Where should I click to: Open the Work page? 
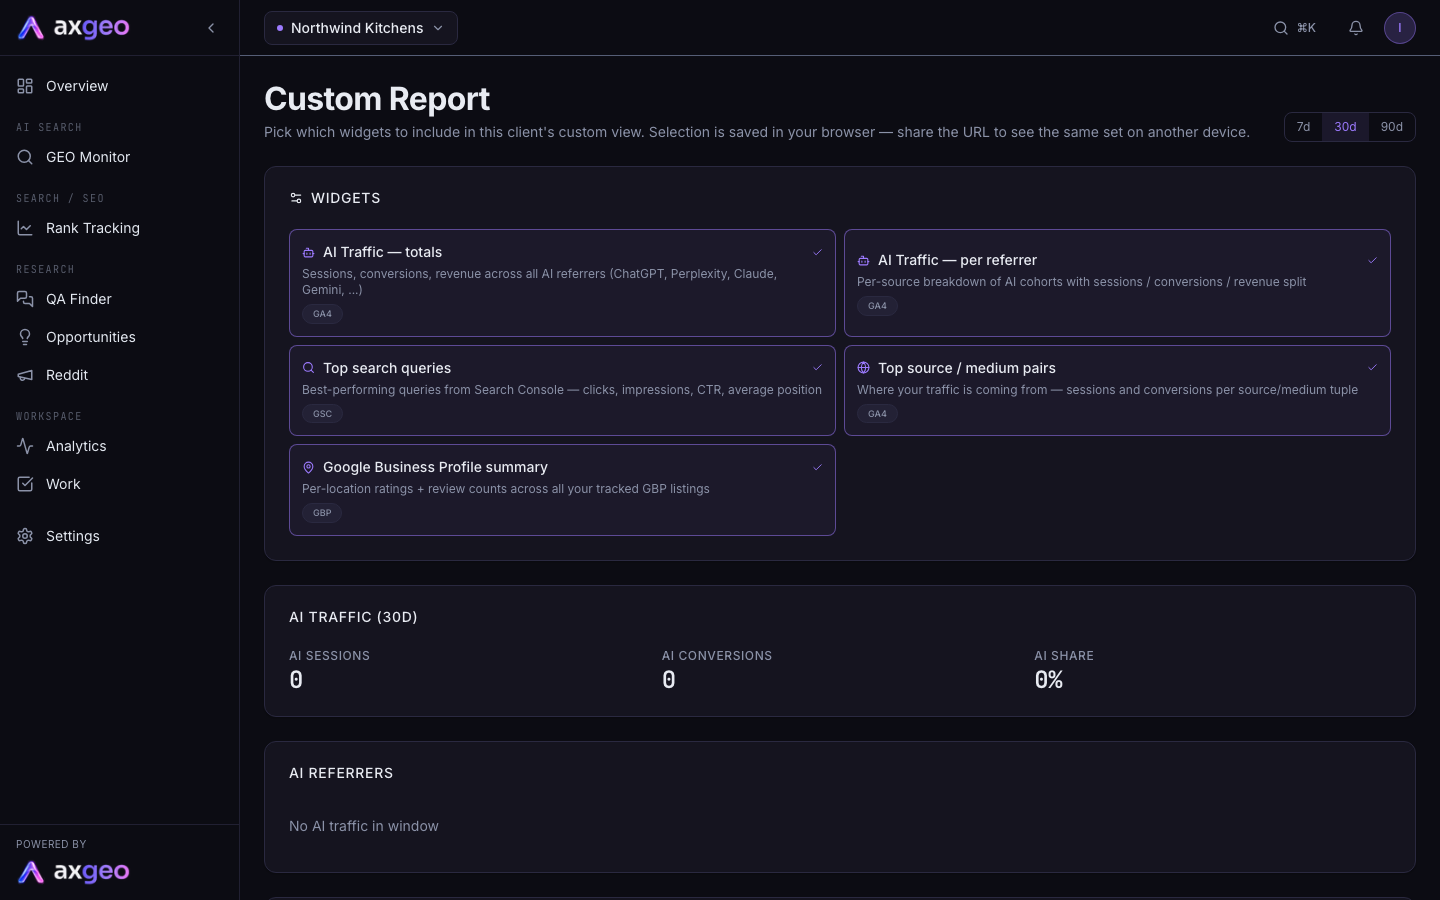120,484
